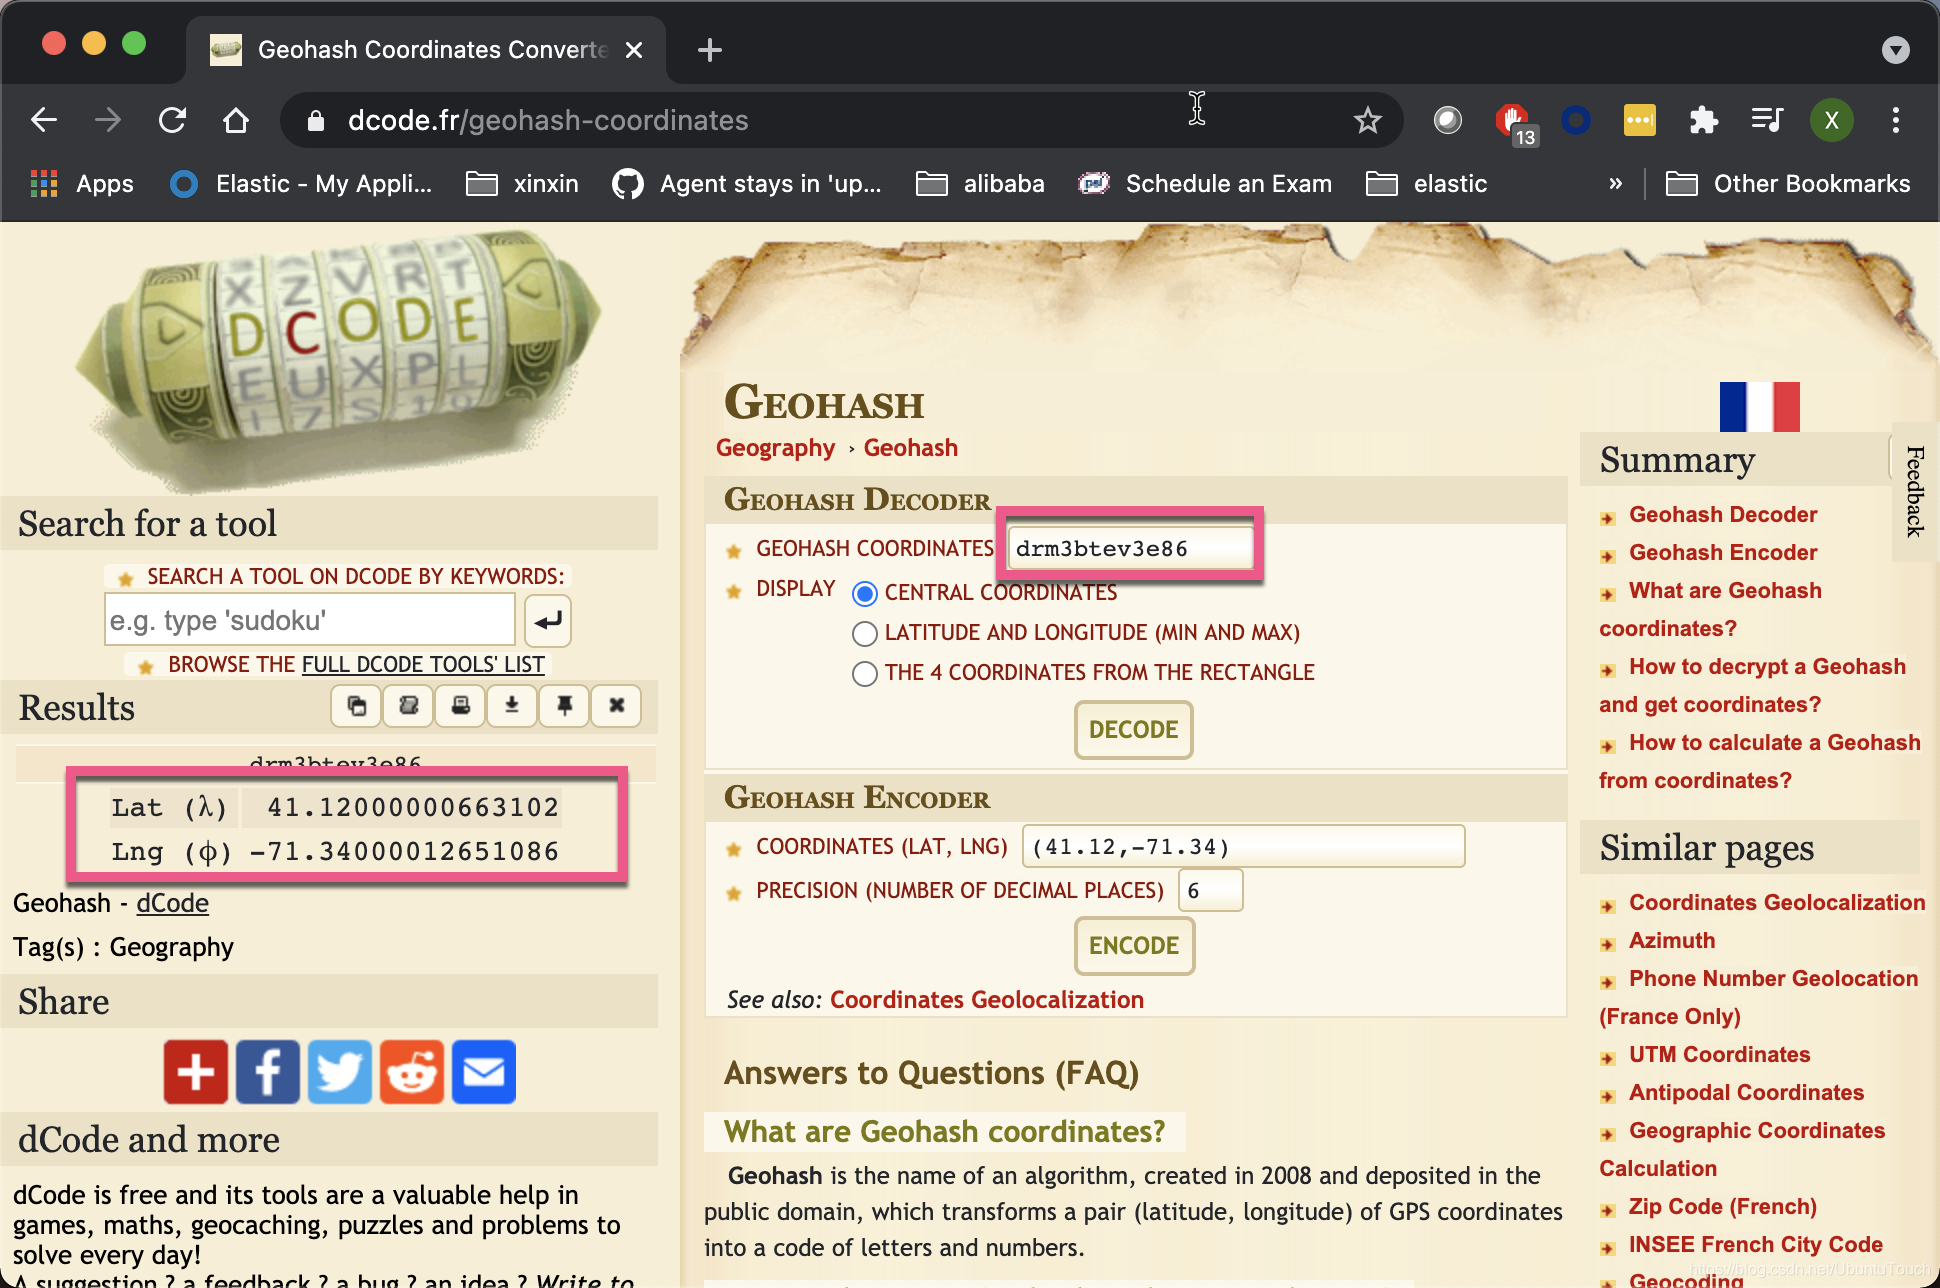Submit tool search with enter arrow
The width and height of the screenshot is (1940, 1288).
pyautogui.click(x=547, y=621)
